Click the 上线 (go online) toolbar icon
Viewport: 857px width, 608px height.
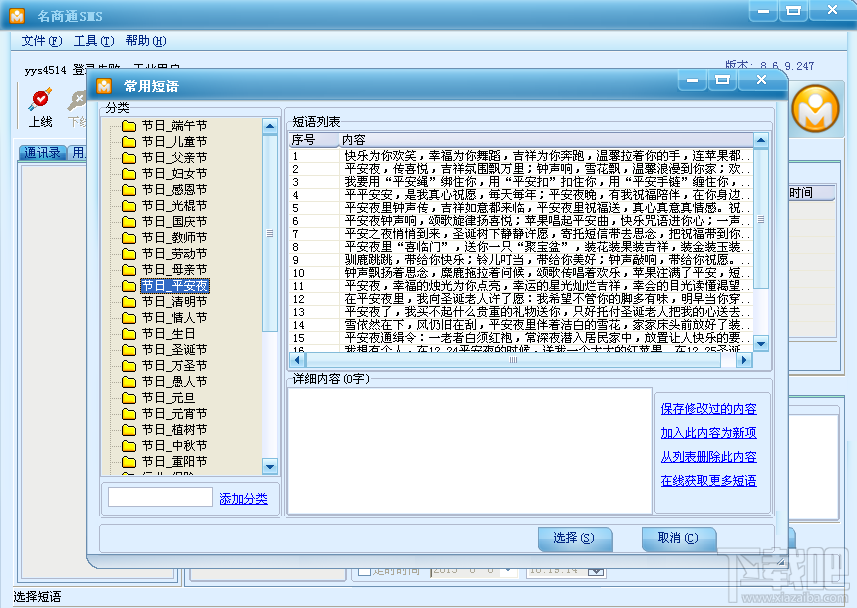coord(40,107)
